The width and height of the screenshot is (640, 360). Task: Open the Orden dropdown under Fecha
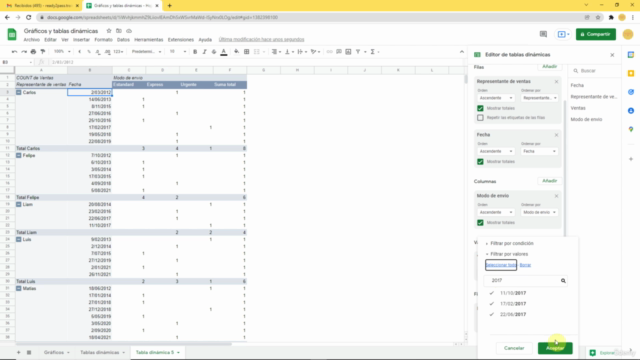coord(496,151)
